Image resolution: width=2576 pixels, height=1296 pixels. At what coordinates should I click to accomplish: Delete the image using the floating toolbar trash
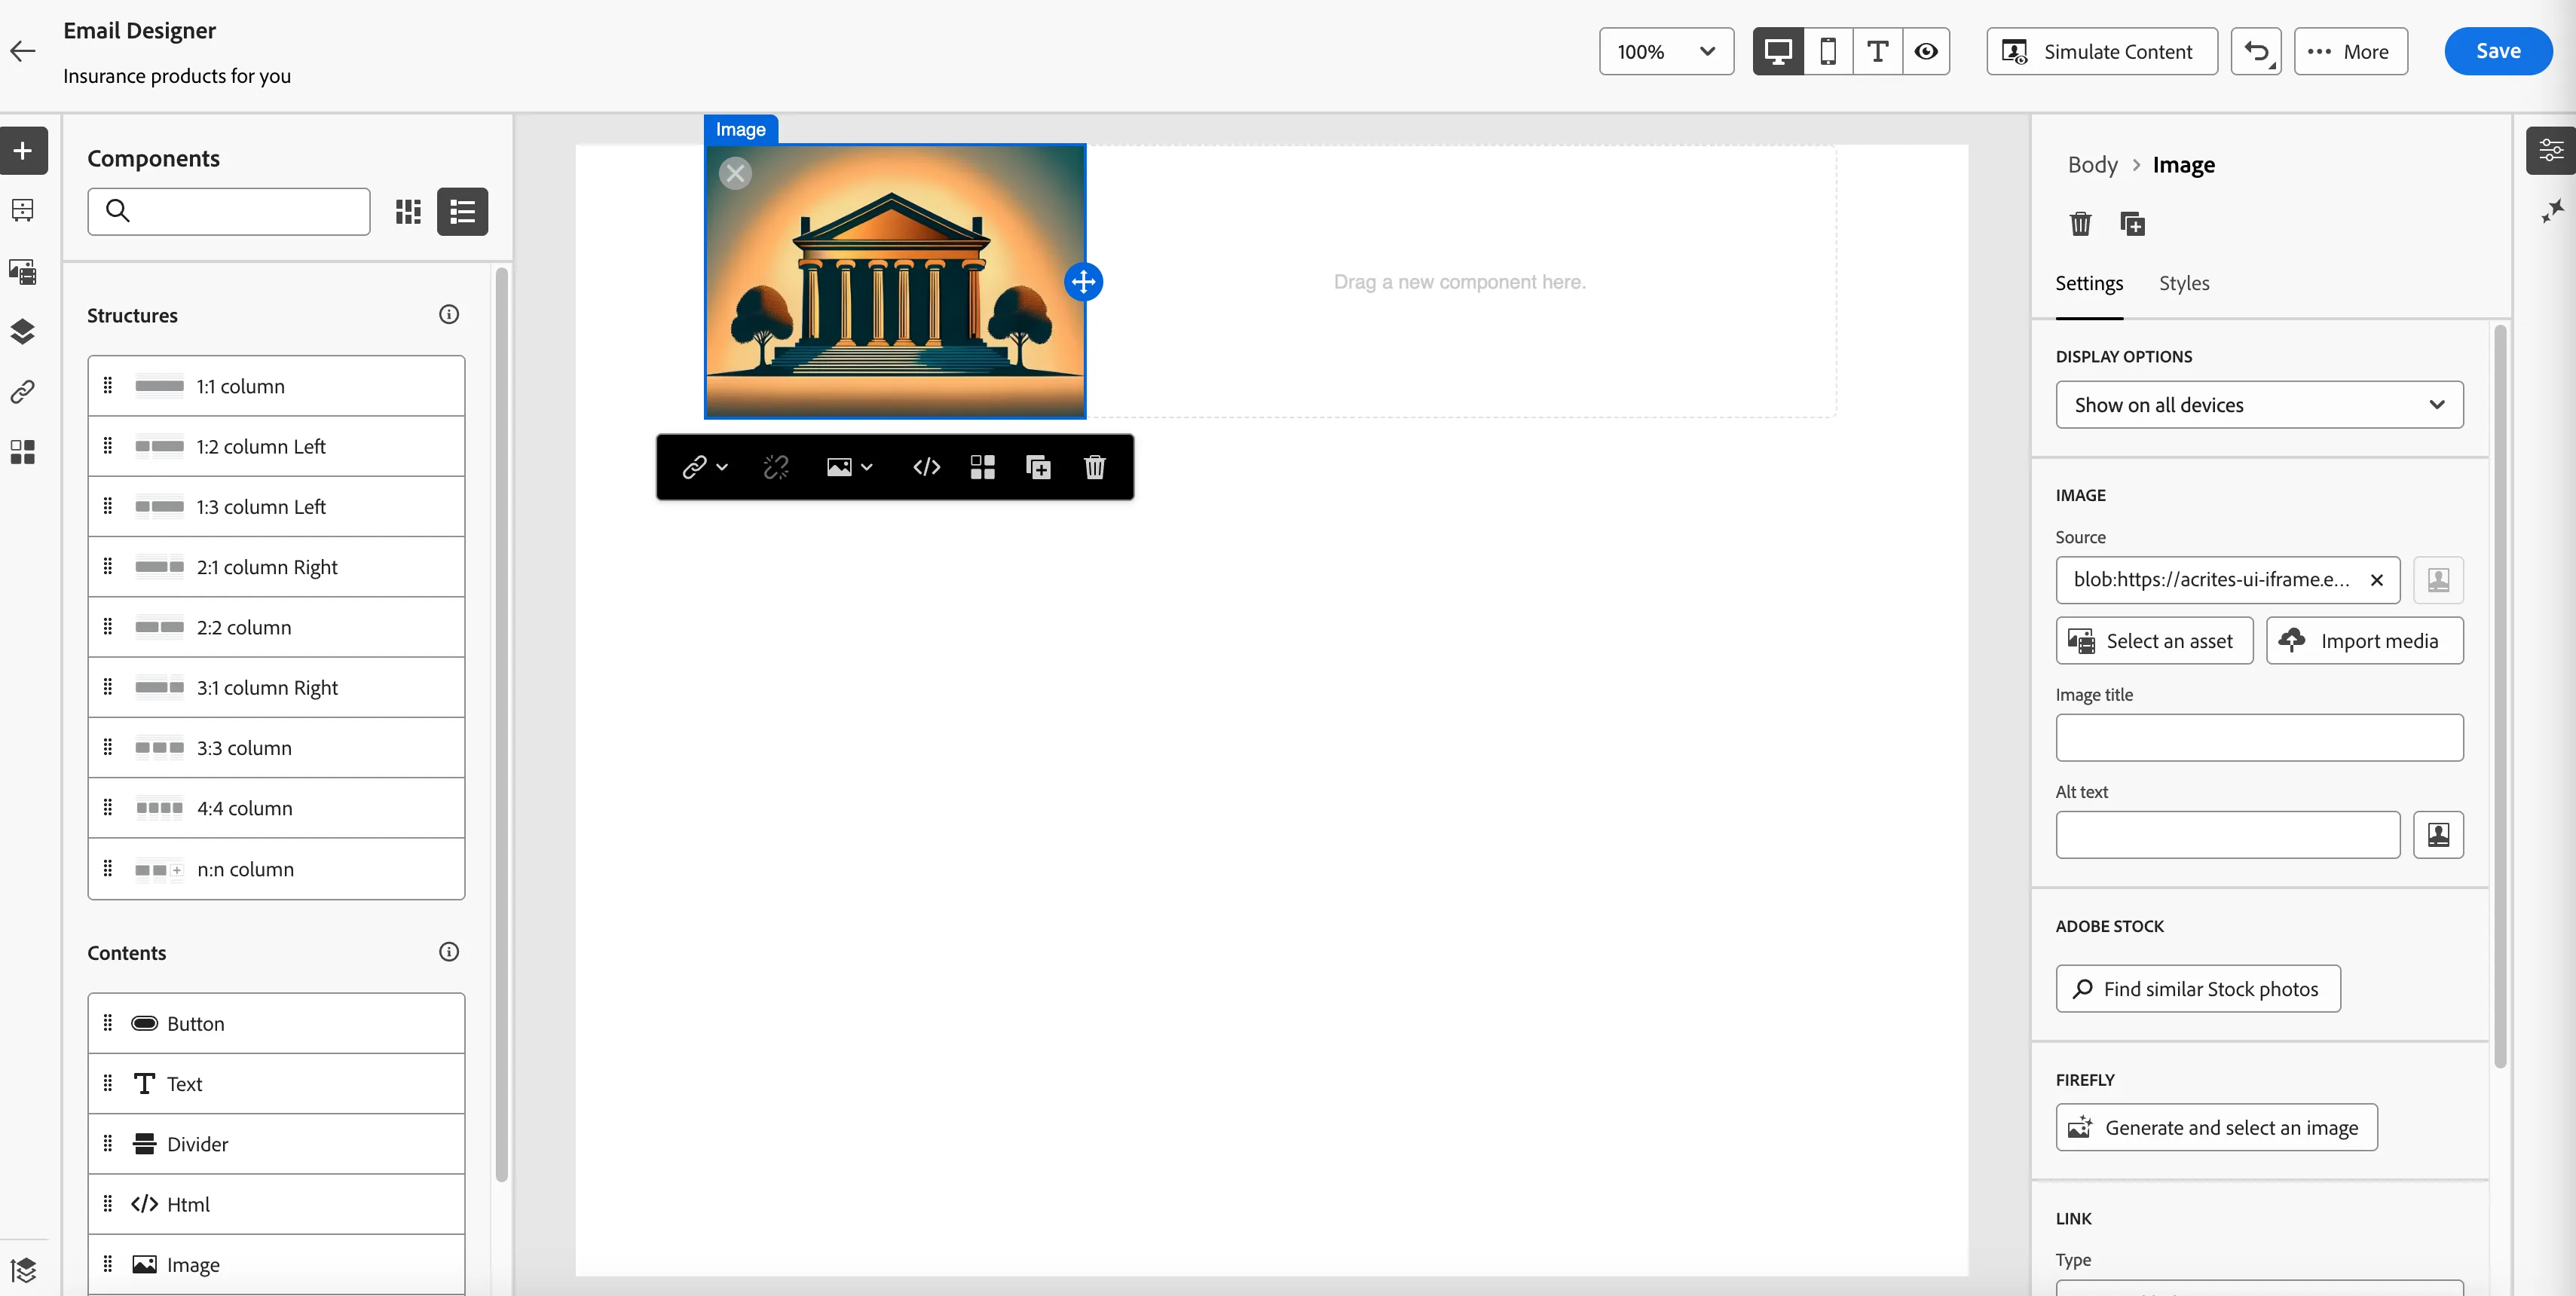[x=1095, y=467]
